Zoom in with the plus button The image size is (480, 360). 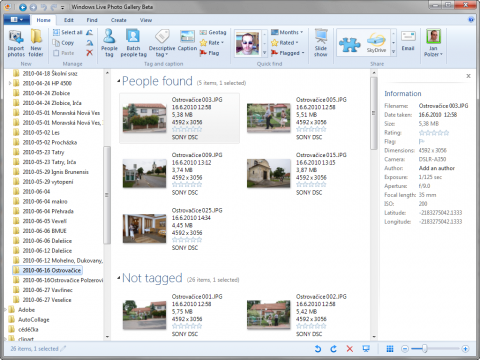[x=465, y=349]
